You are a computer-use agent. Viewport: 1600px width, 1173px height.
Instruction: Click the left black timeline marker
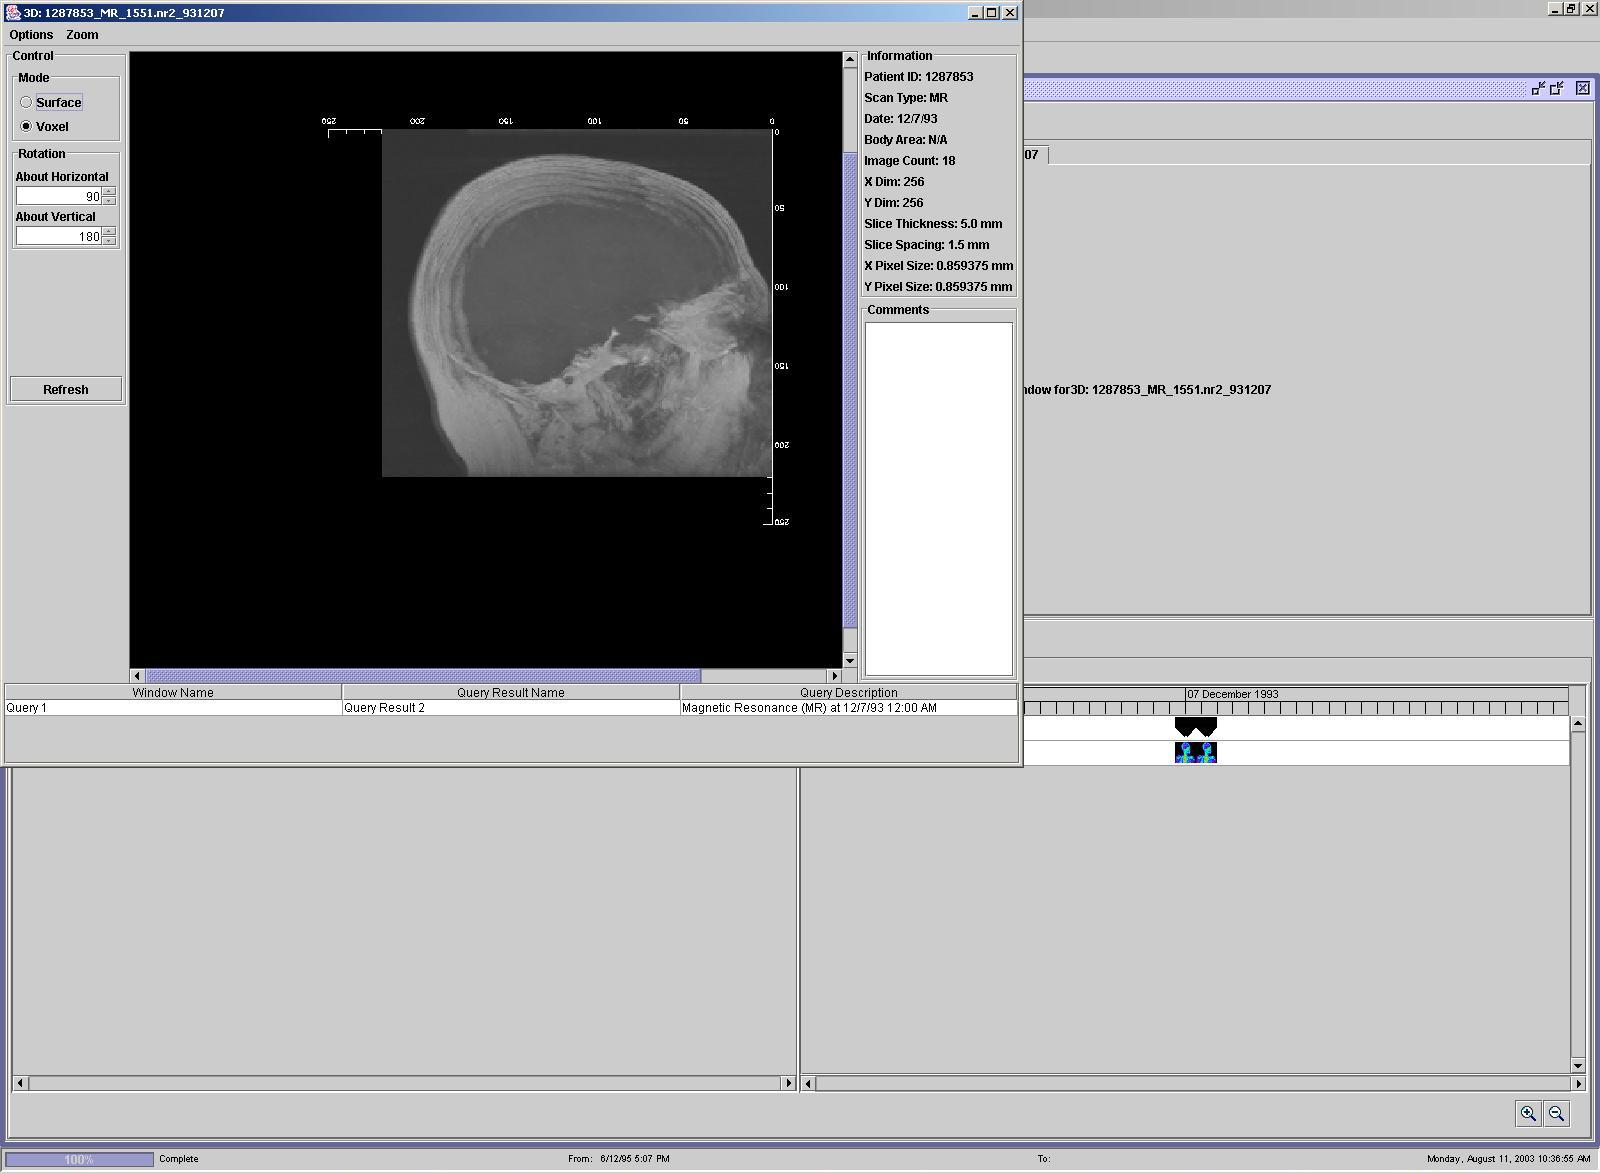click(x=1185, y=727)
